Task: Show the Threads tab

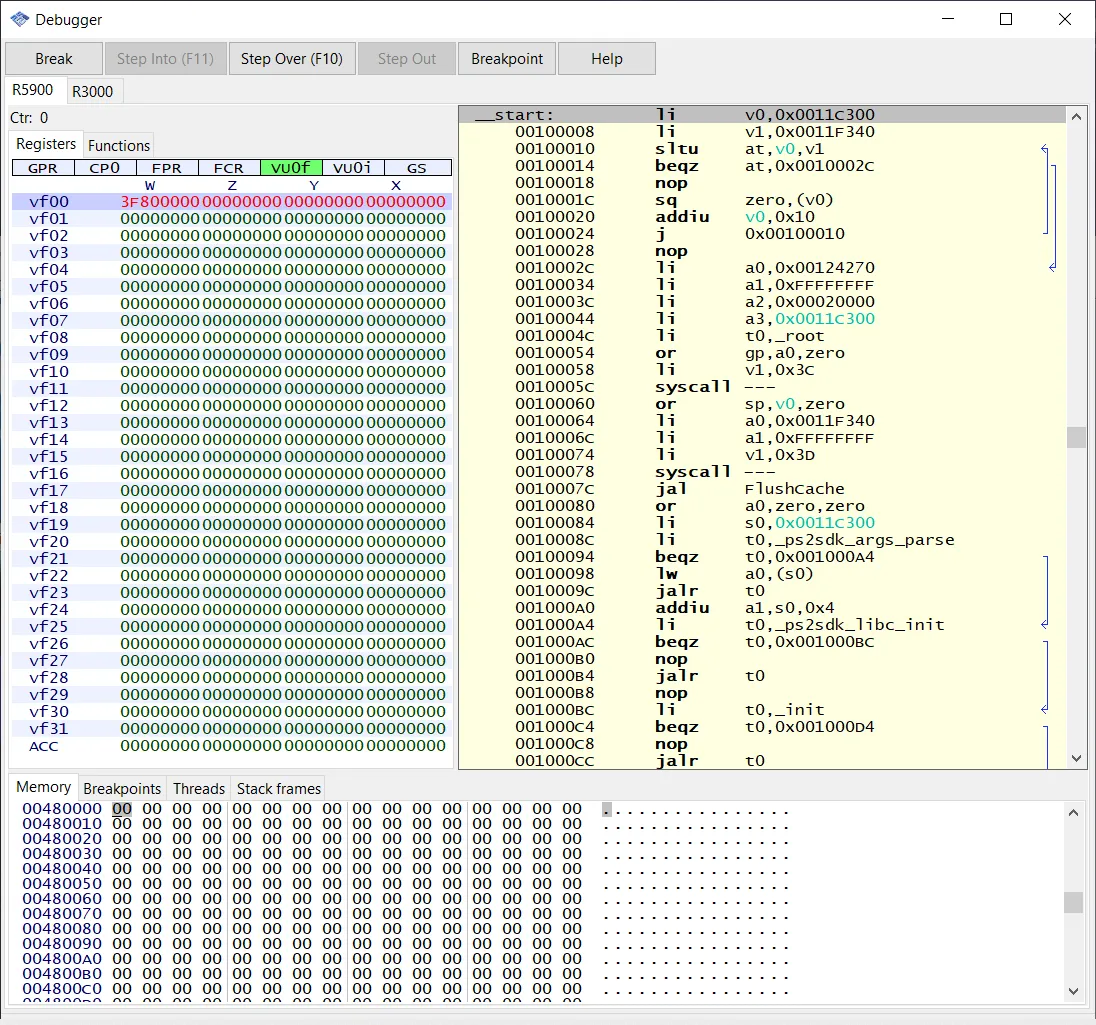Action: point(198,789)
